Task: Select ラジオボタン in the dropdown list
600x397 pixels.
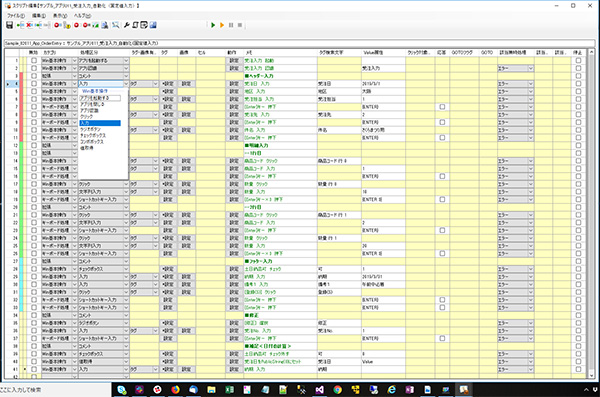Action: (90, 129)
